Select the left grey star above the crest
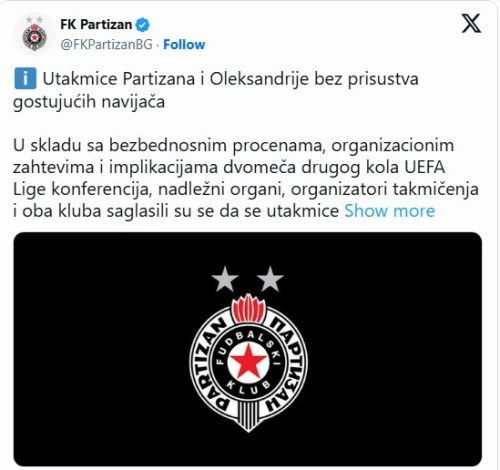Screen dimensions: 500x470 225,279
